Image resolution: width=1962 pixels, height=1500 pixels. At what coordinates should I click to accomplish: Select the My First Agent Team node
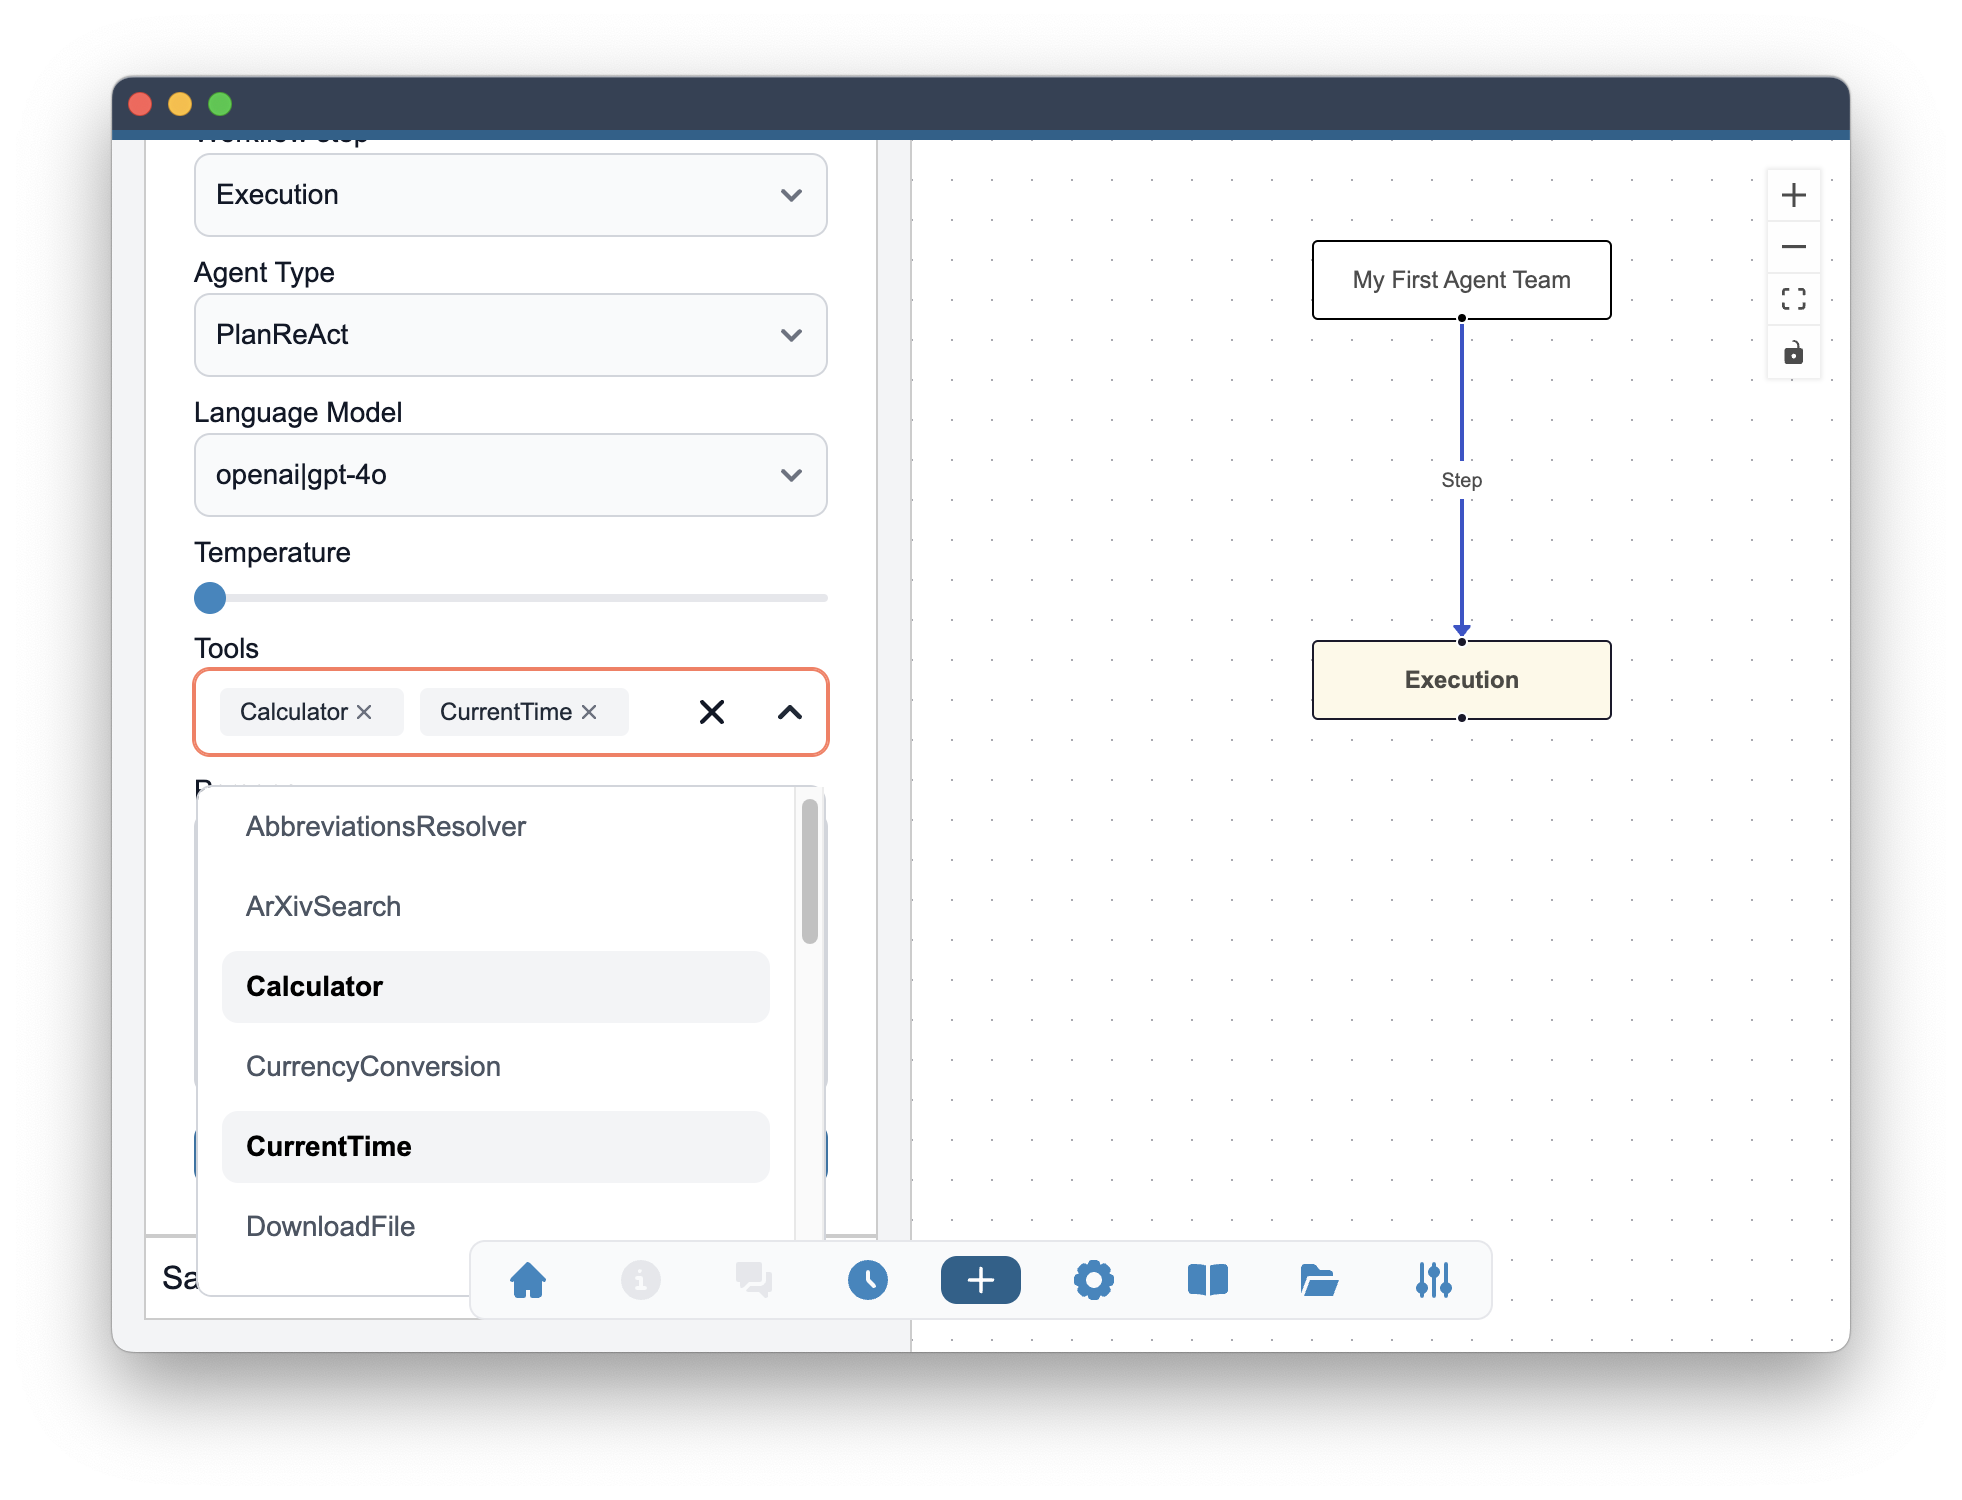click(1461, 280)
